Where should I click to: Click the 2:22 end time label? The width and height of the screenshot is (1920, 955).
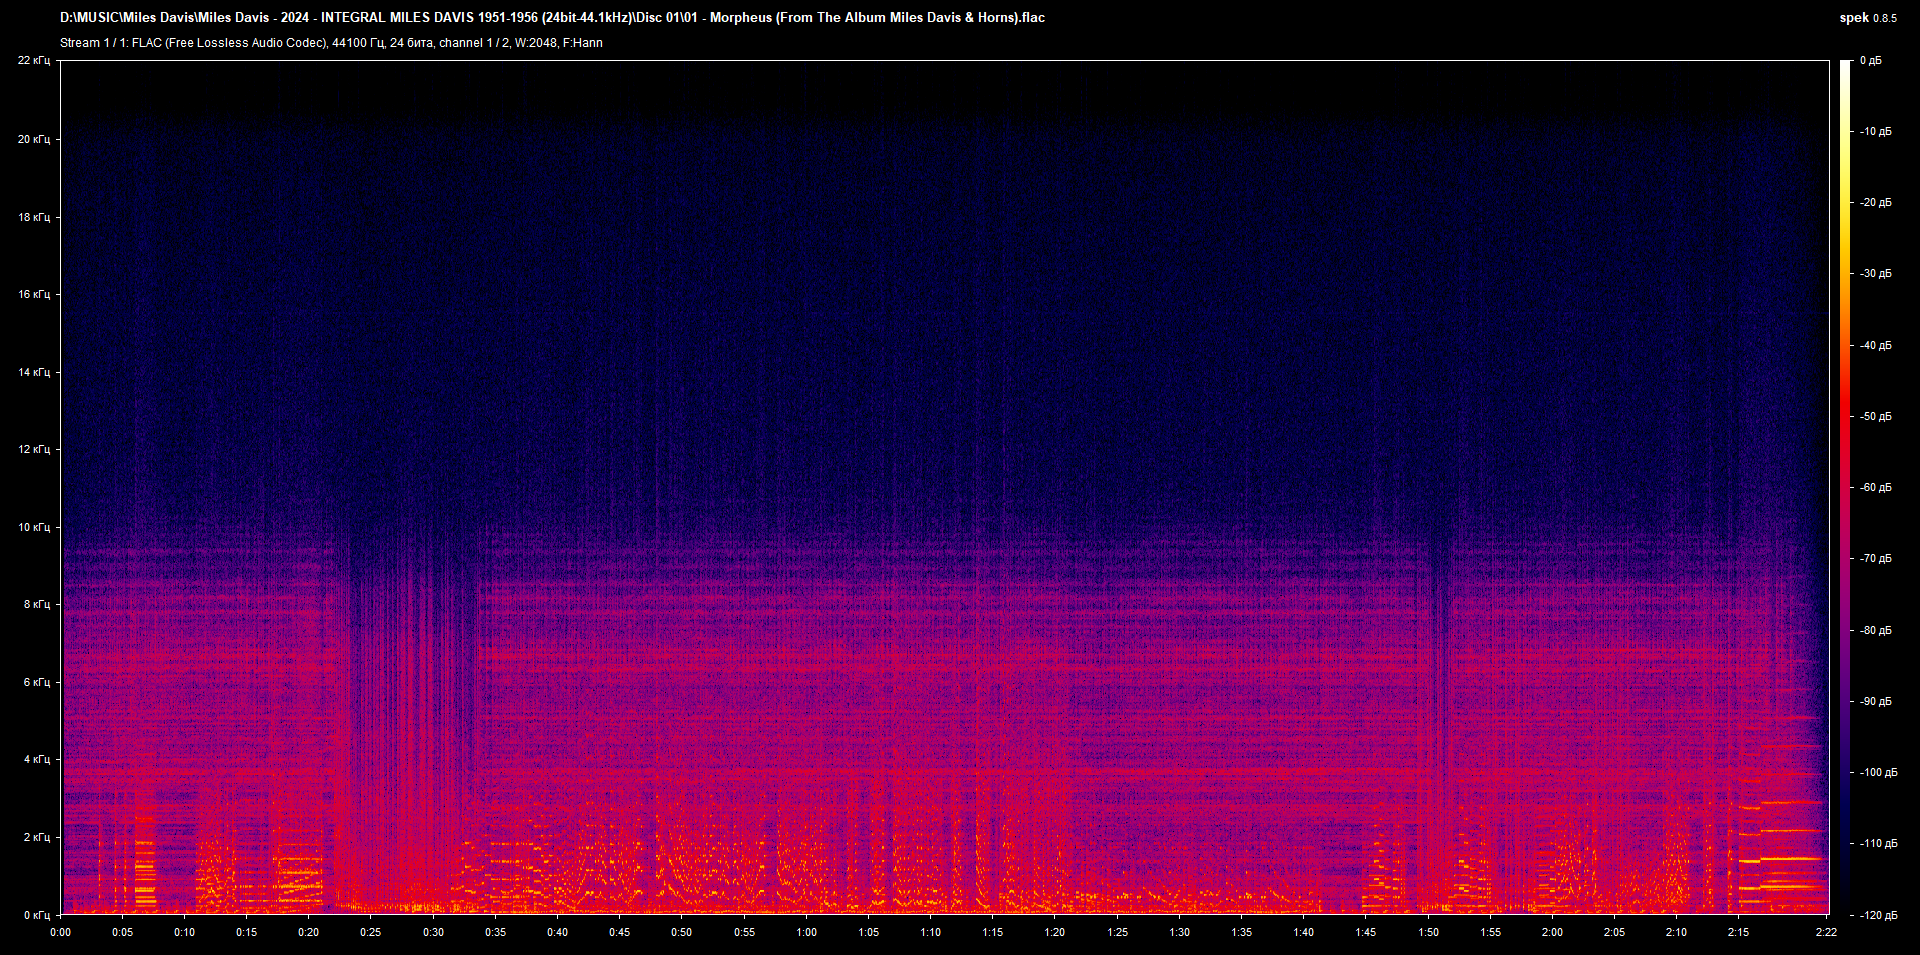(x=1826, y=932)
